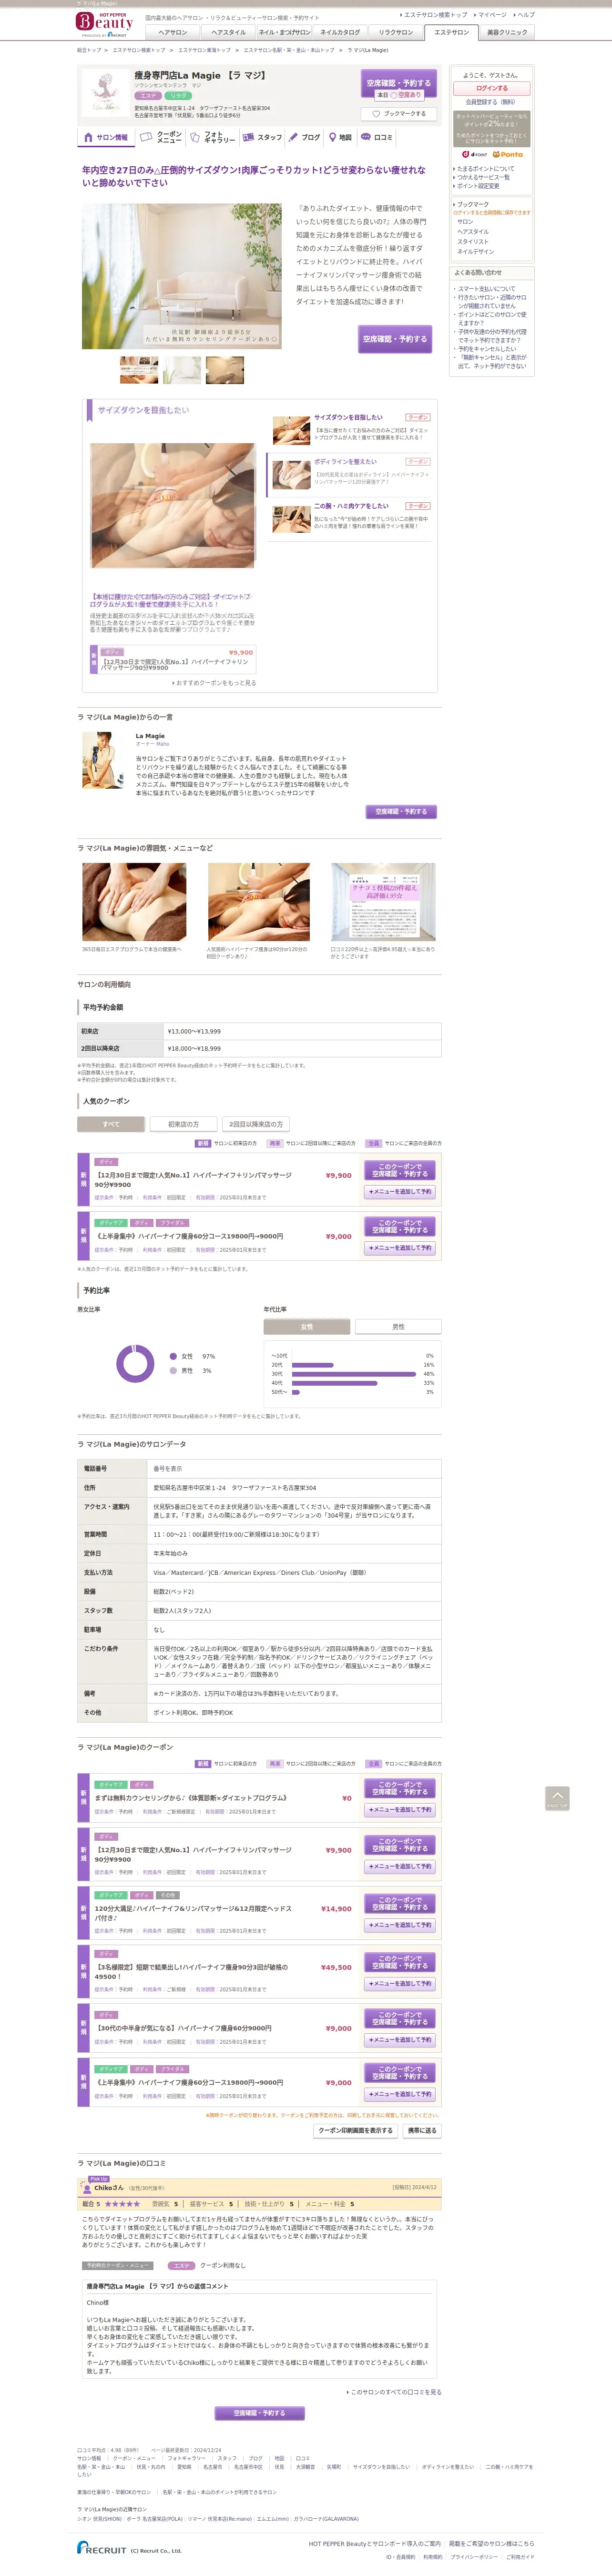Click the 総合トップ breadcrumb link

(x=89, y=50)
